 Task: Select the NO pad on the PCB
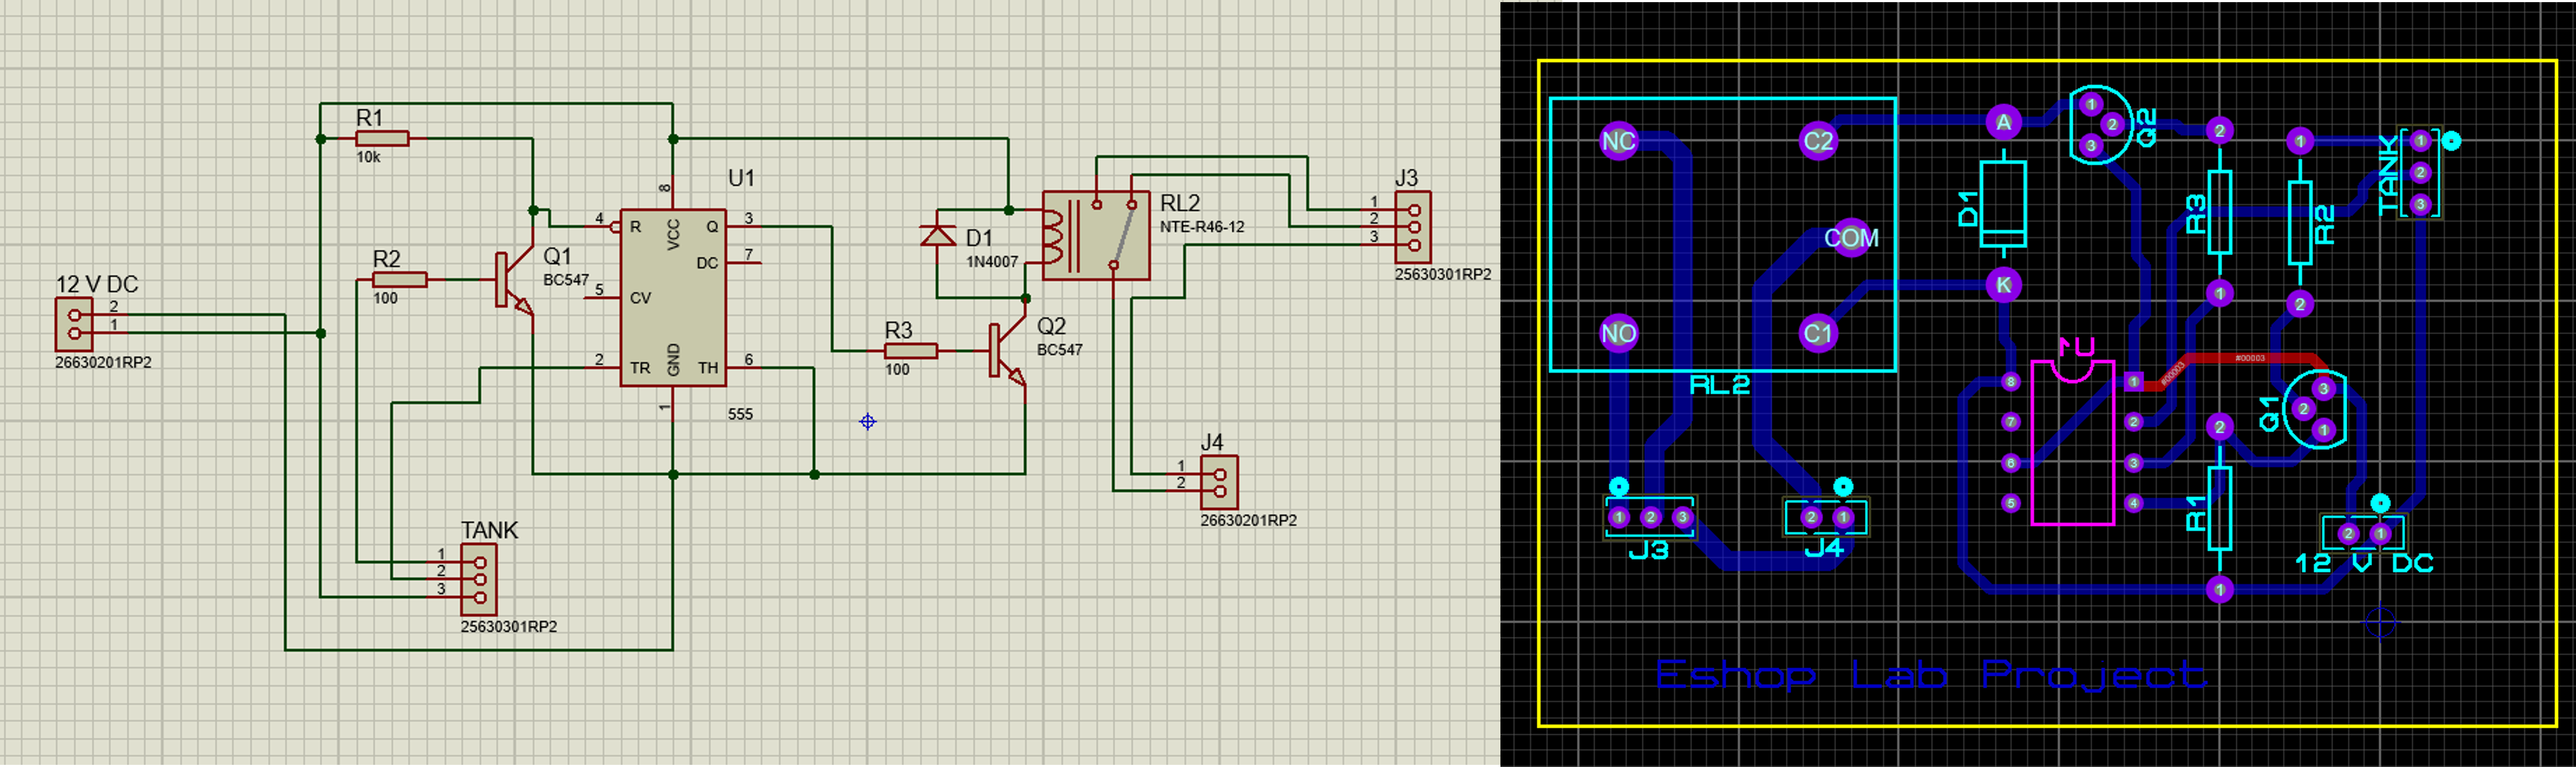(x=1618, y=333)
